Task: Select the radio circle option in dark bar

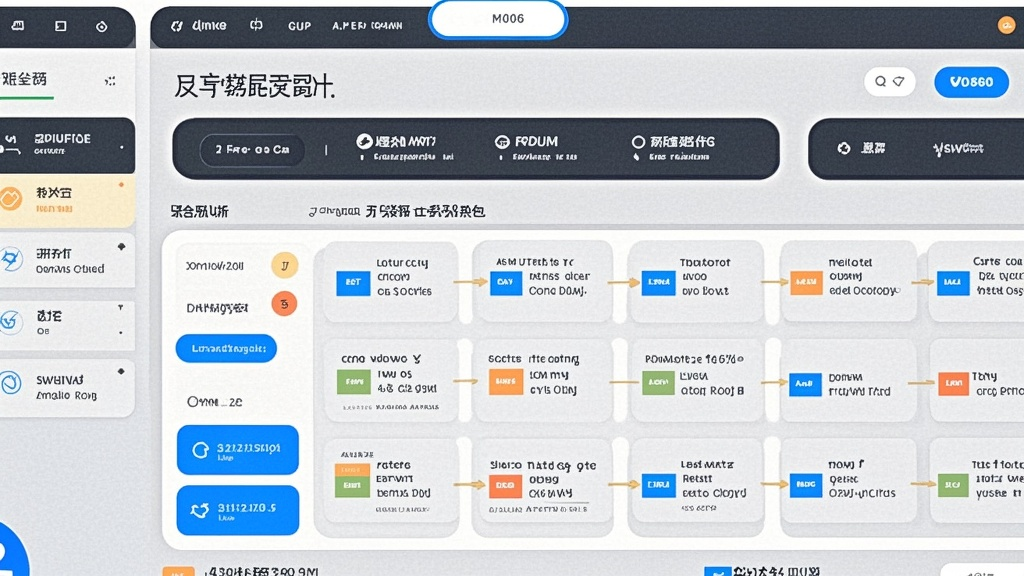Action: [638, 142]
